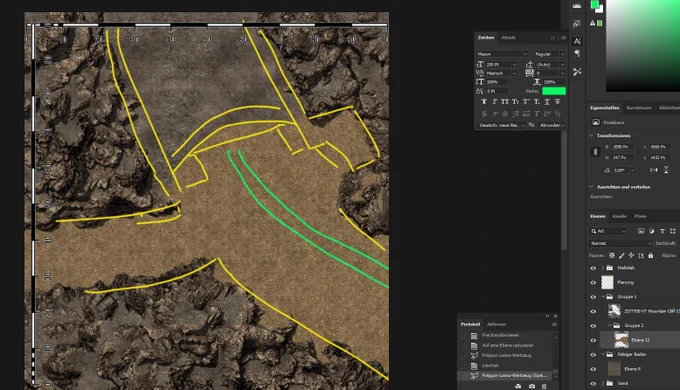680x390 pixels.
Task: Hide the Ebene 12 layer
Action: click(x=593, y=340)
